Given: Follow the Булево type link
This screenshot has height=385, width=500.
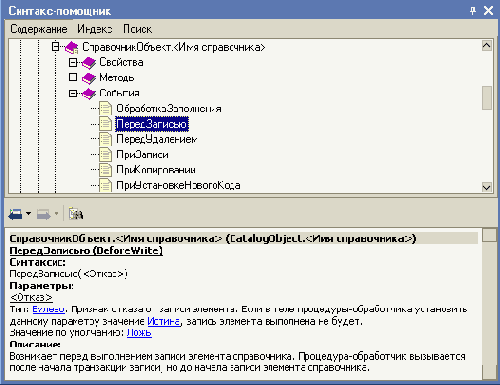Looking at the screenshot, I should 48,310.
